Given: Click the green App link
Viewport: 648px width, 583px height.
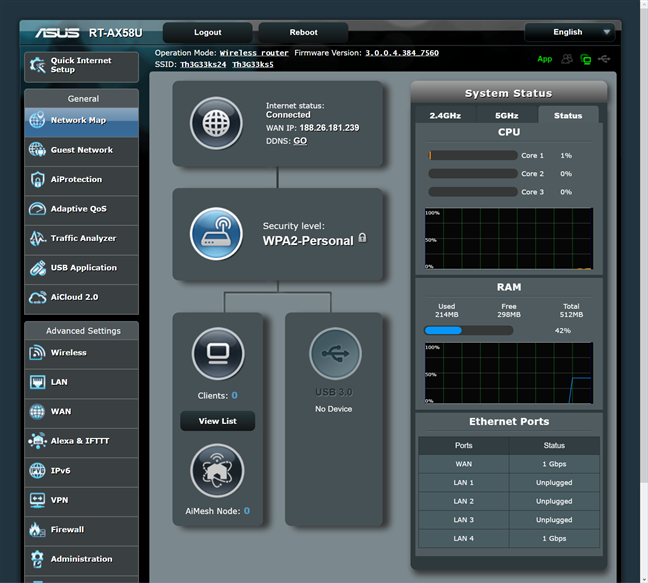Looking at the screenshot, I should coord(544,59).
